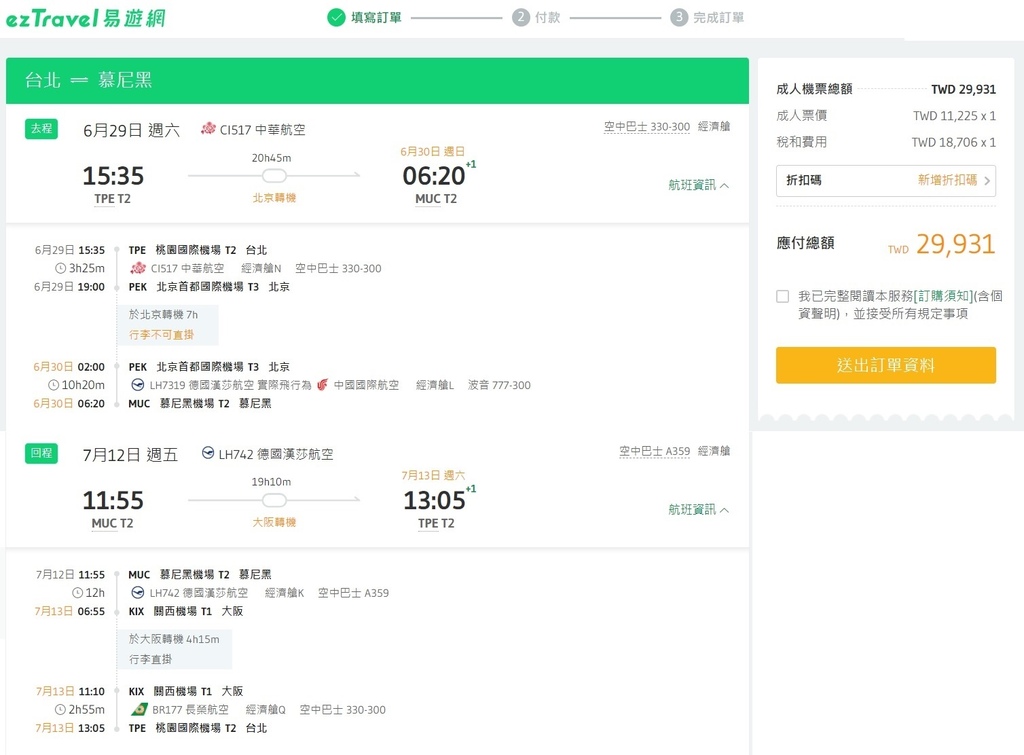Click the 空中巴士 330-300 aircraft link

[646, 127]
